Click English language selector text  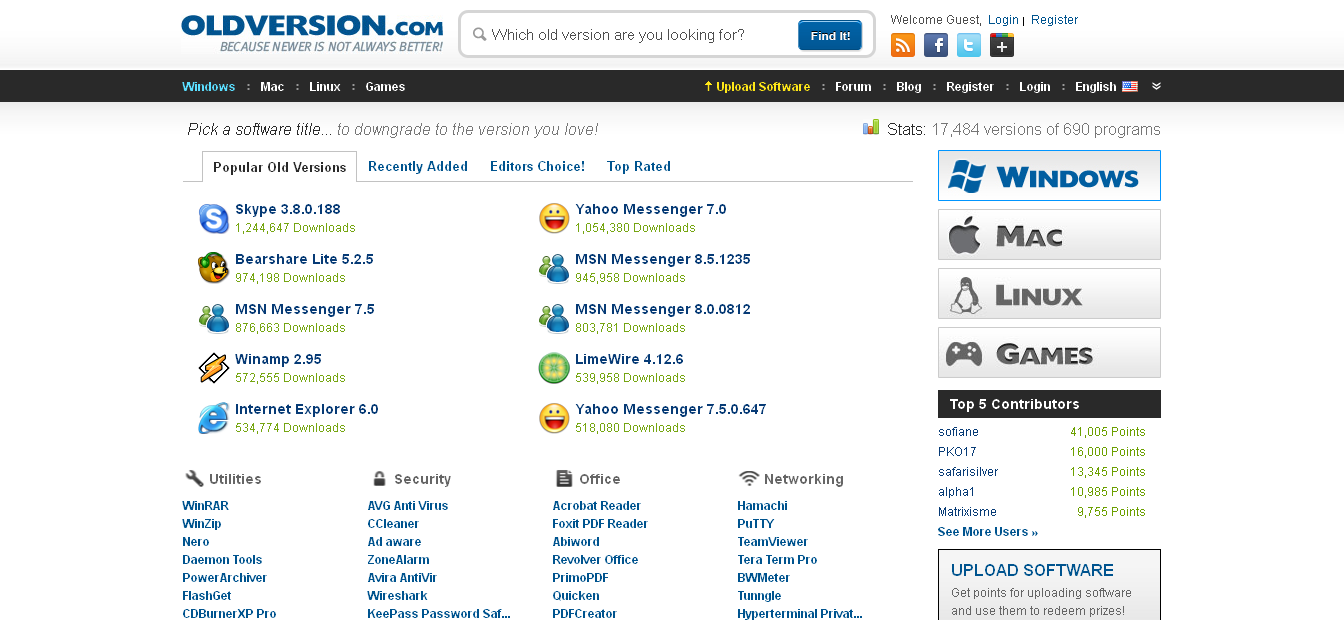(x=1095, y=87)
